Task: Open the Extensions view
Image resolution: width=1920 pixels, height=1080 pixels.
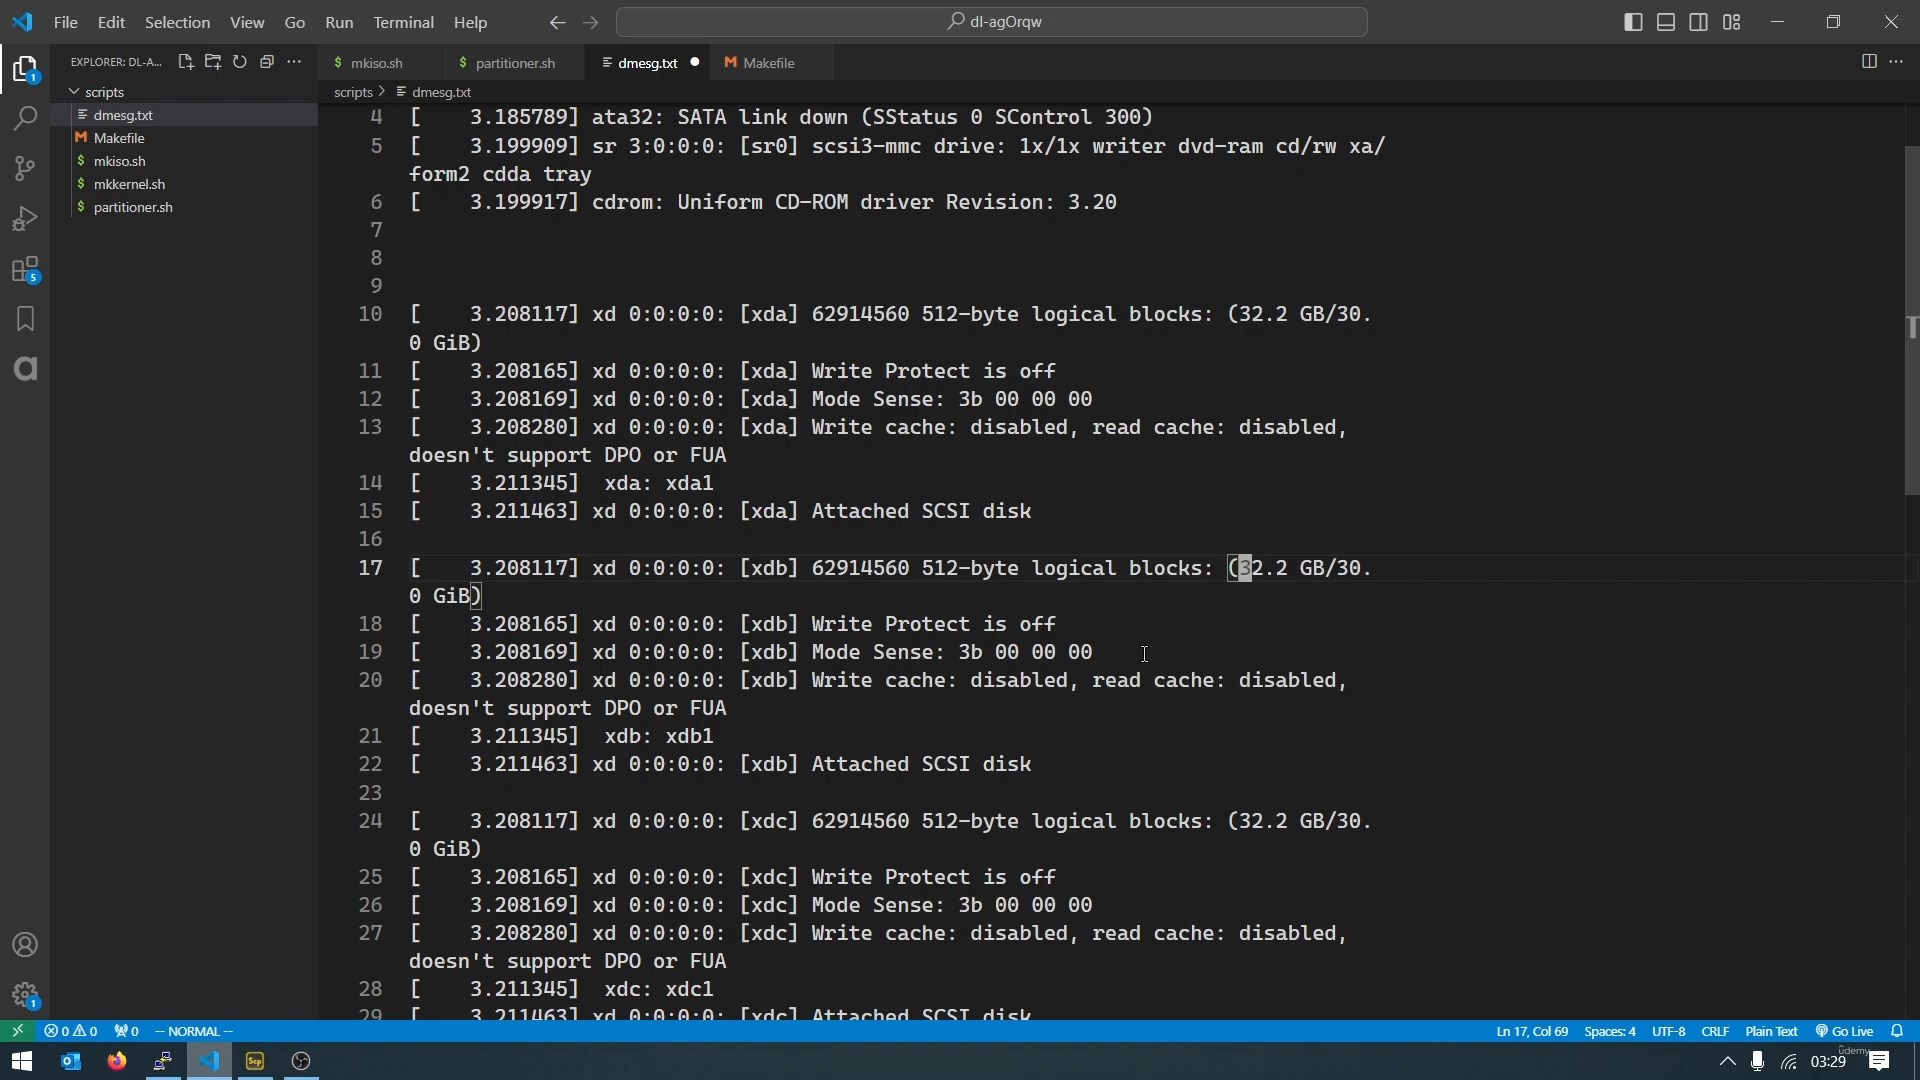Action: (25, 269)
